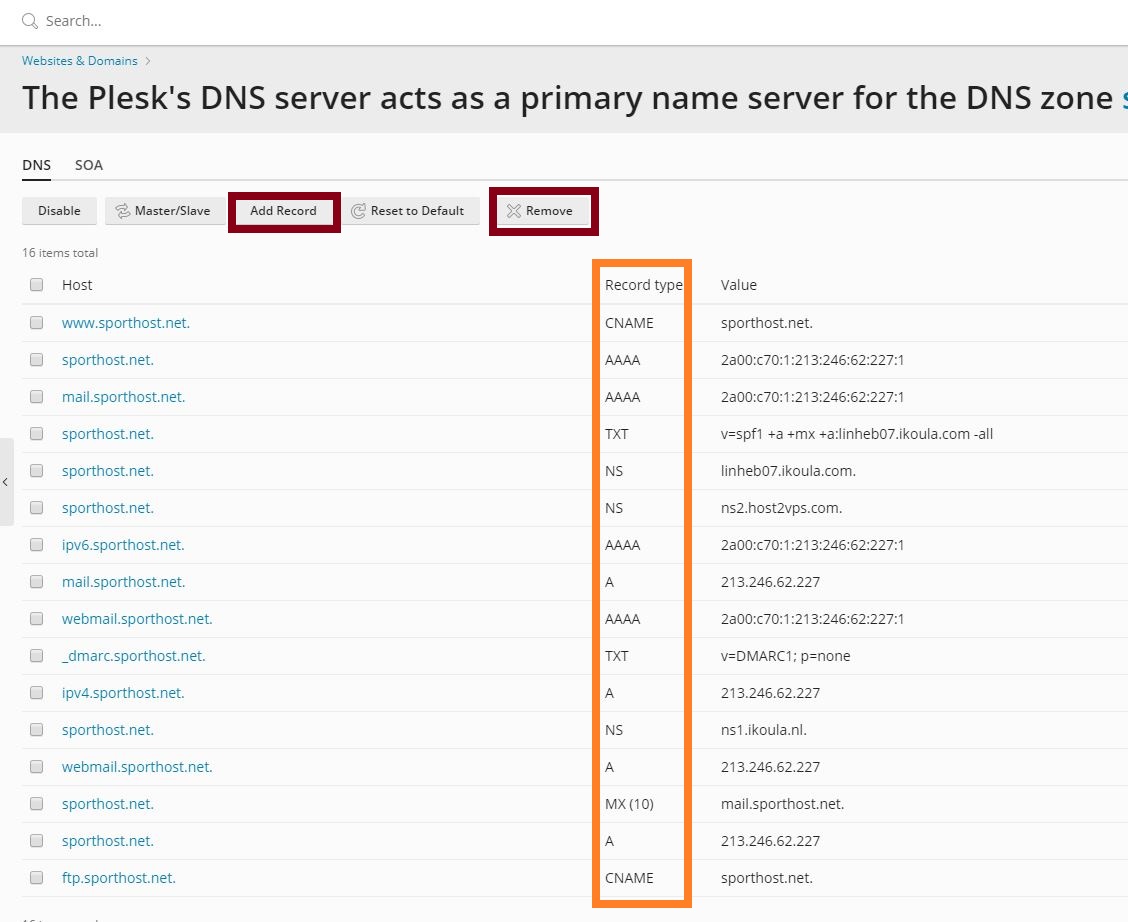Open sporthost.net. link for ns1.ikoula.nl.
The height and width of the screenshot is (922, 1128).
click(x=108, y=730)
